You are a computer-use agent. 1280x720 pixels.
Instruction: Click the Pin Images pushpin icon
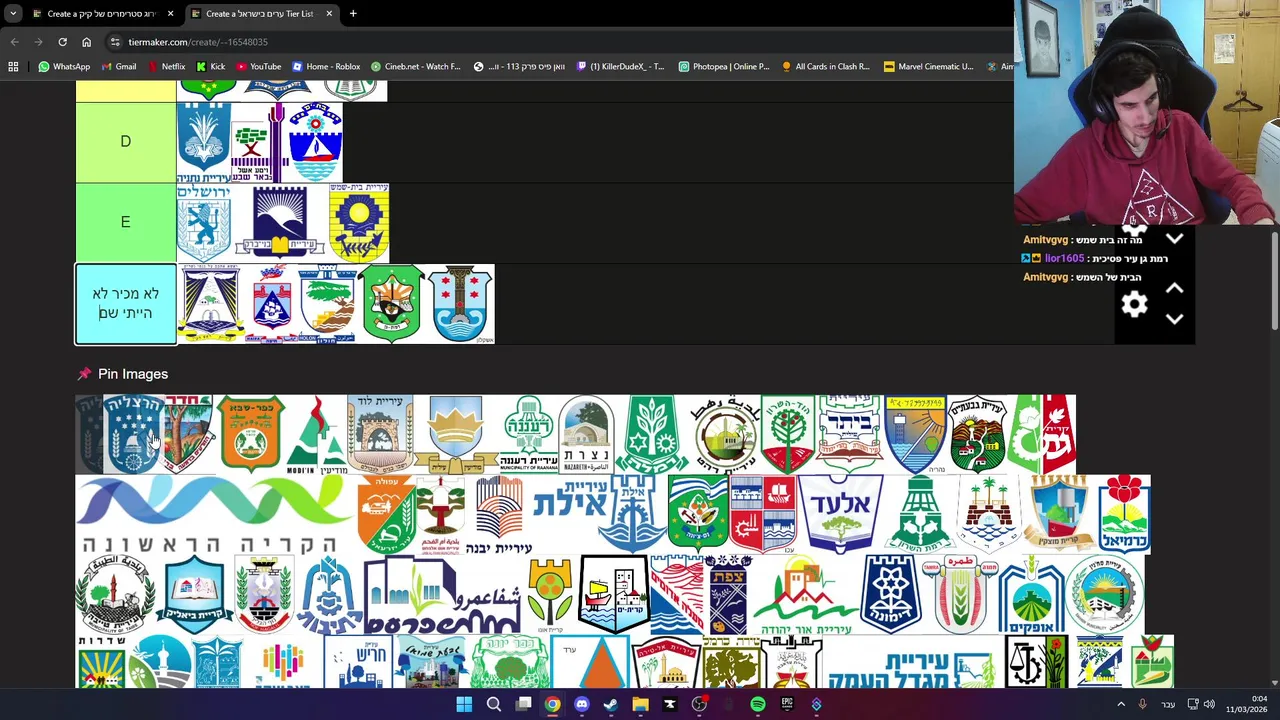84,374
